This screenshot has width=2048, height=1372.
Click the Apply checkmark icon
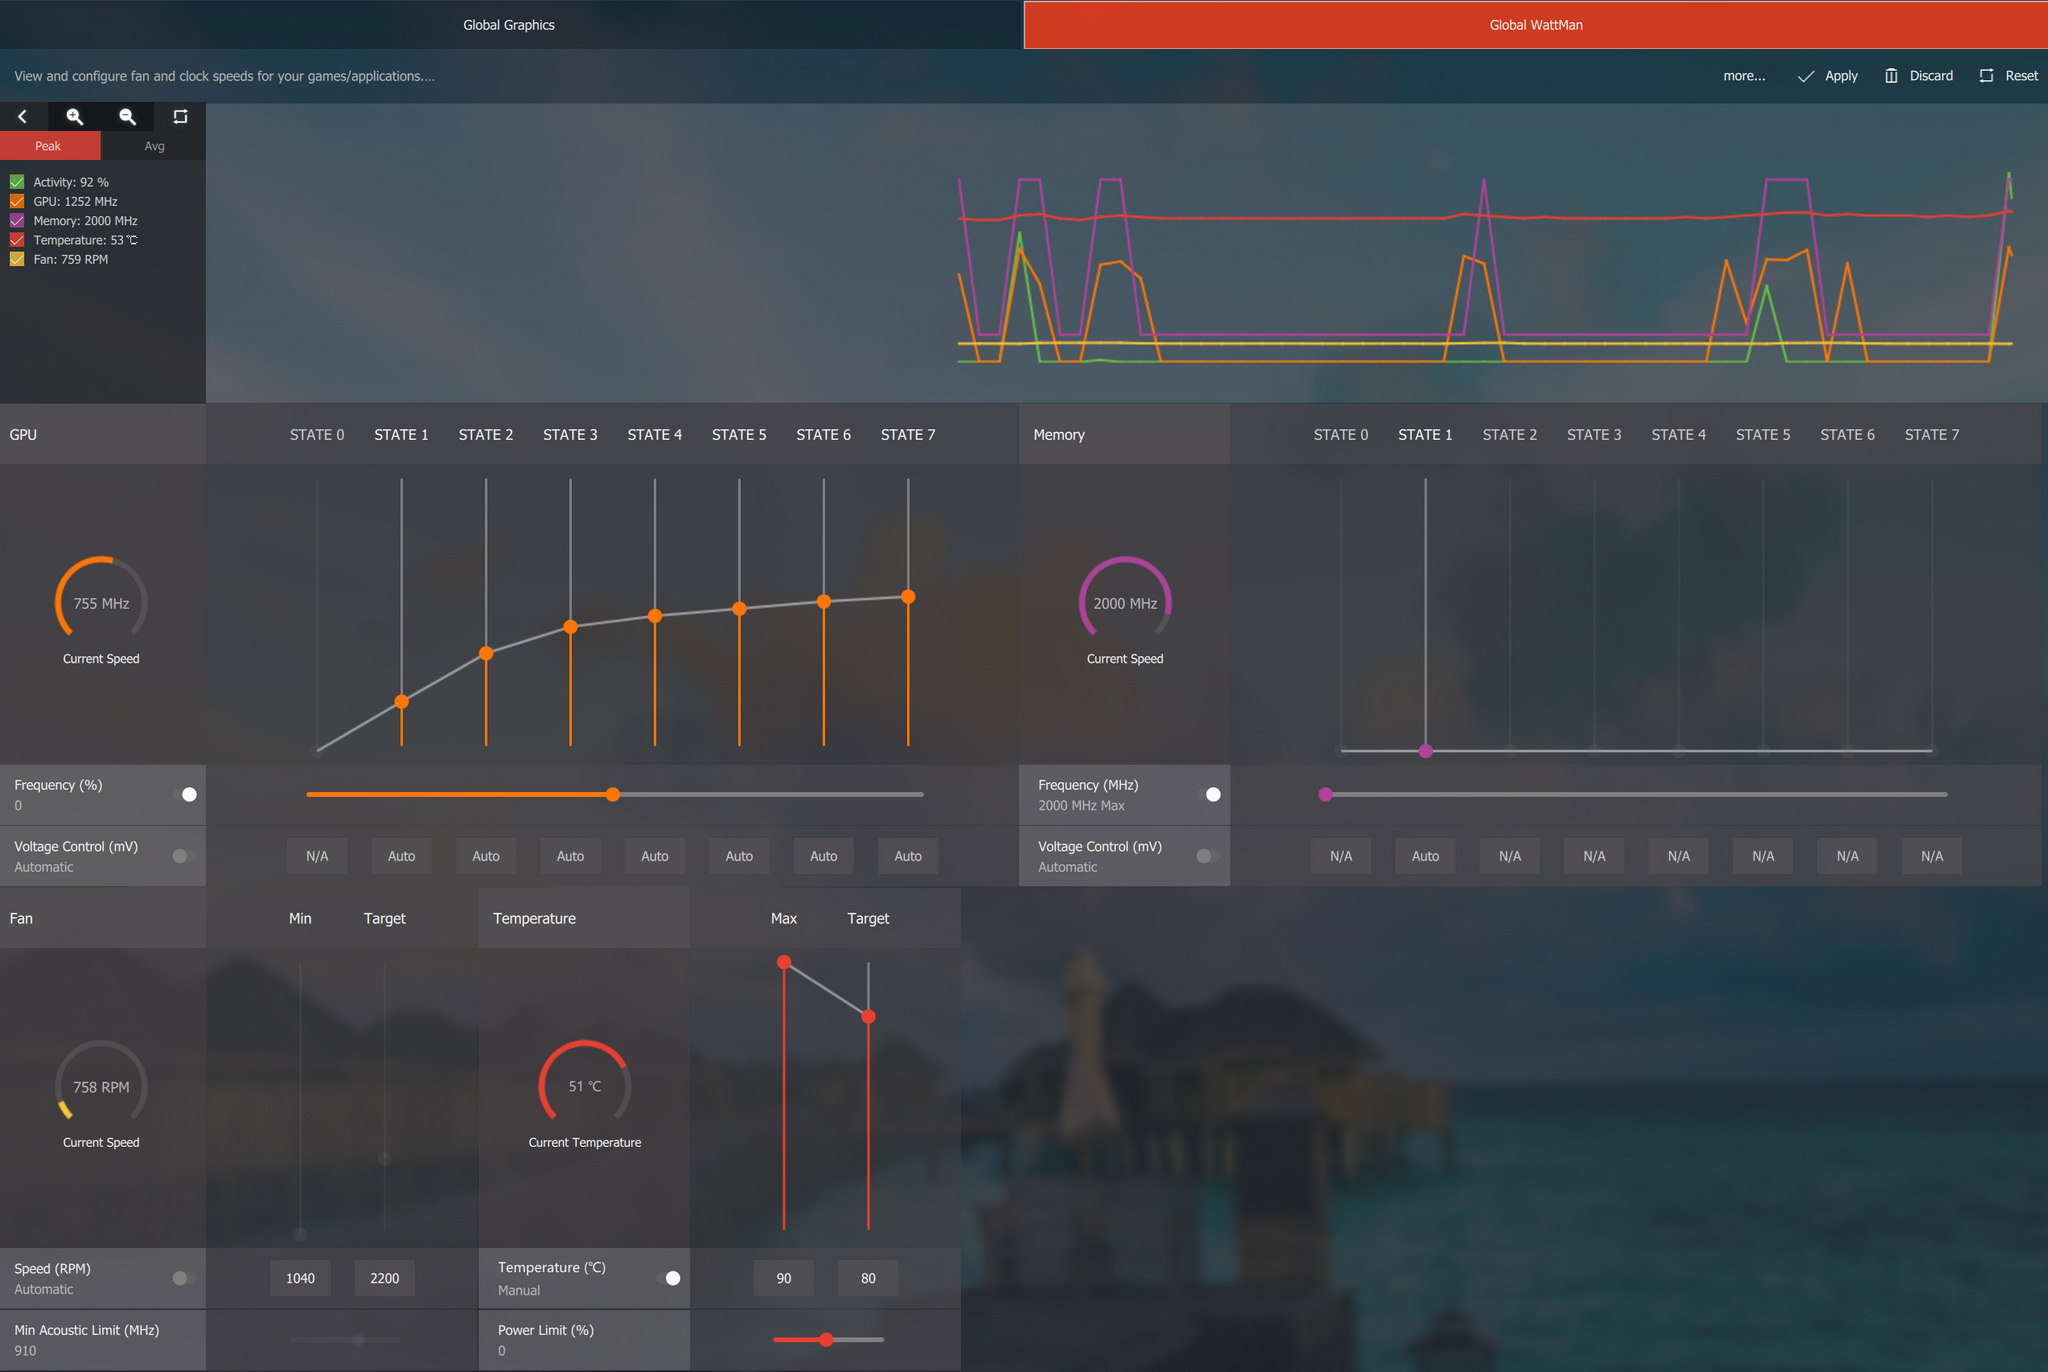click(1806, 76)
